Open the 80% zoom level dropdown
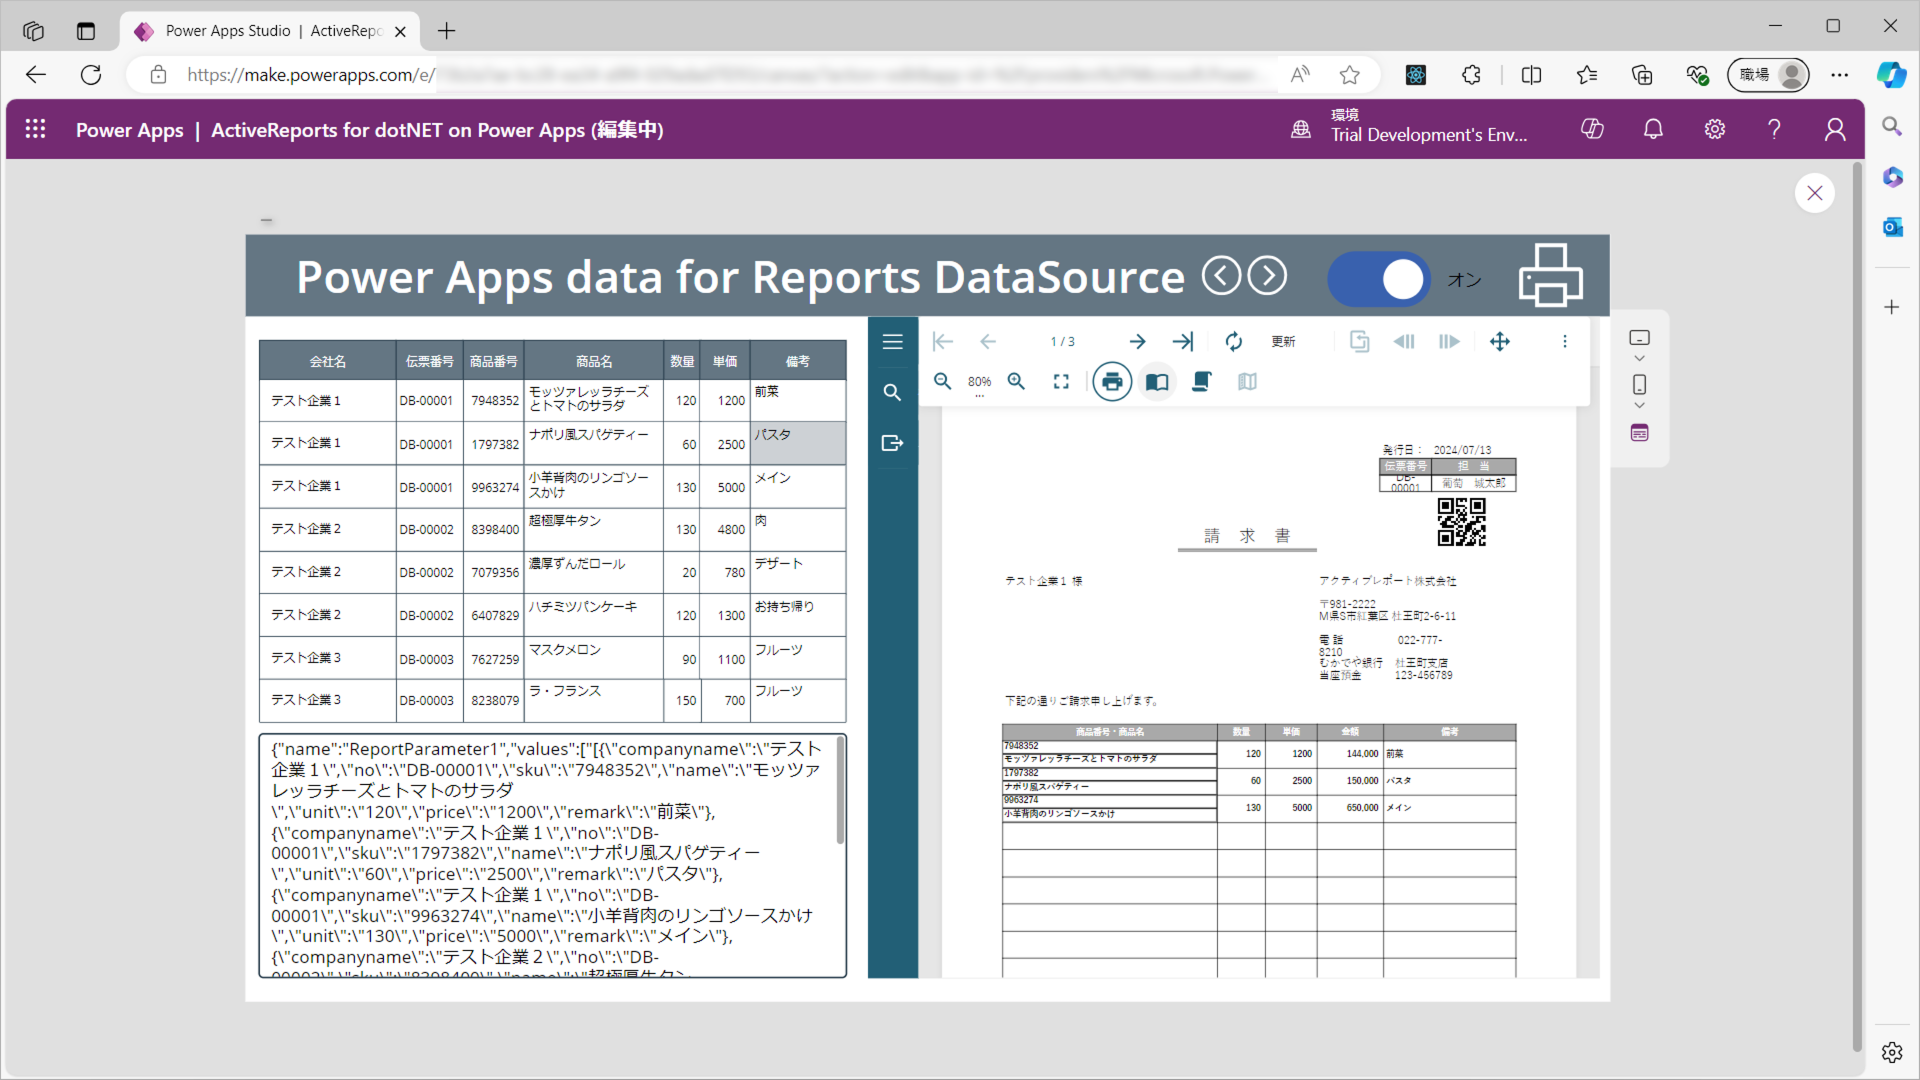Screen dimensions: 1920x1080 (x=979, y=383)
